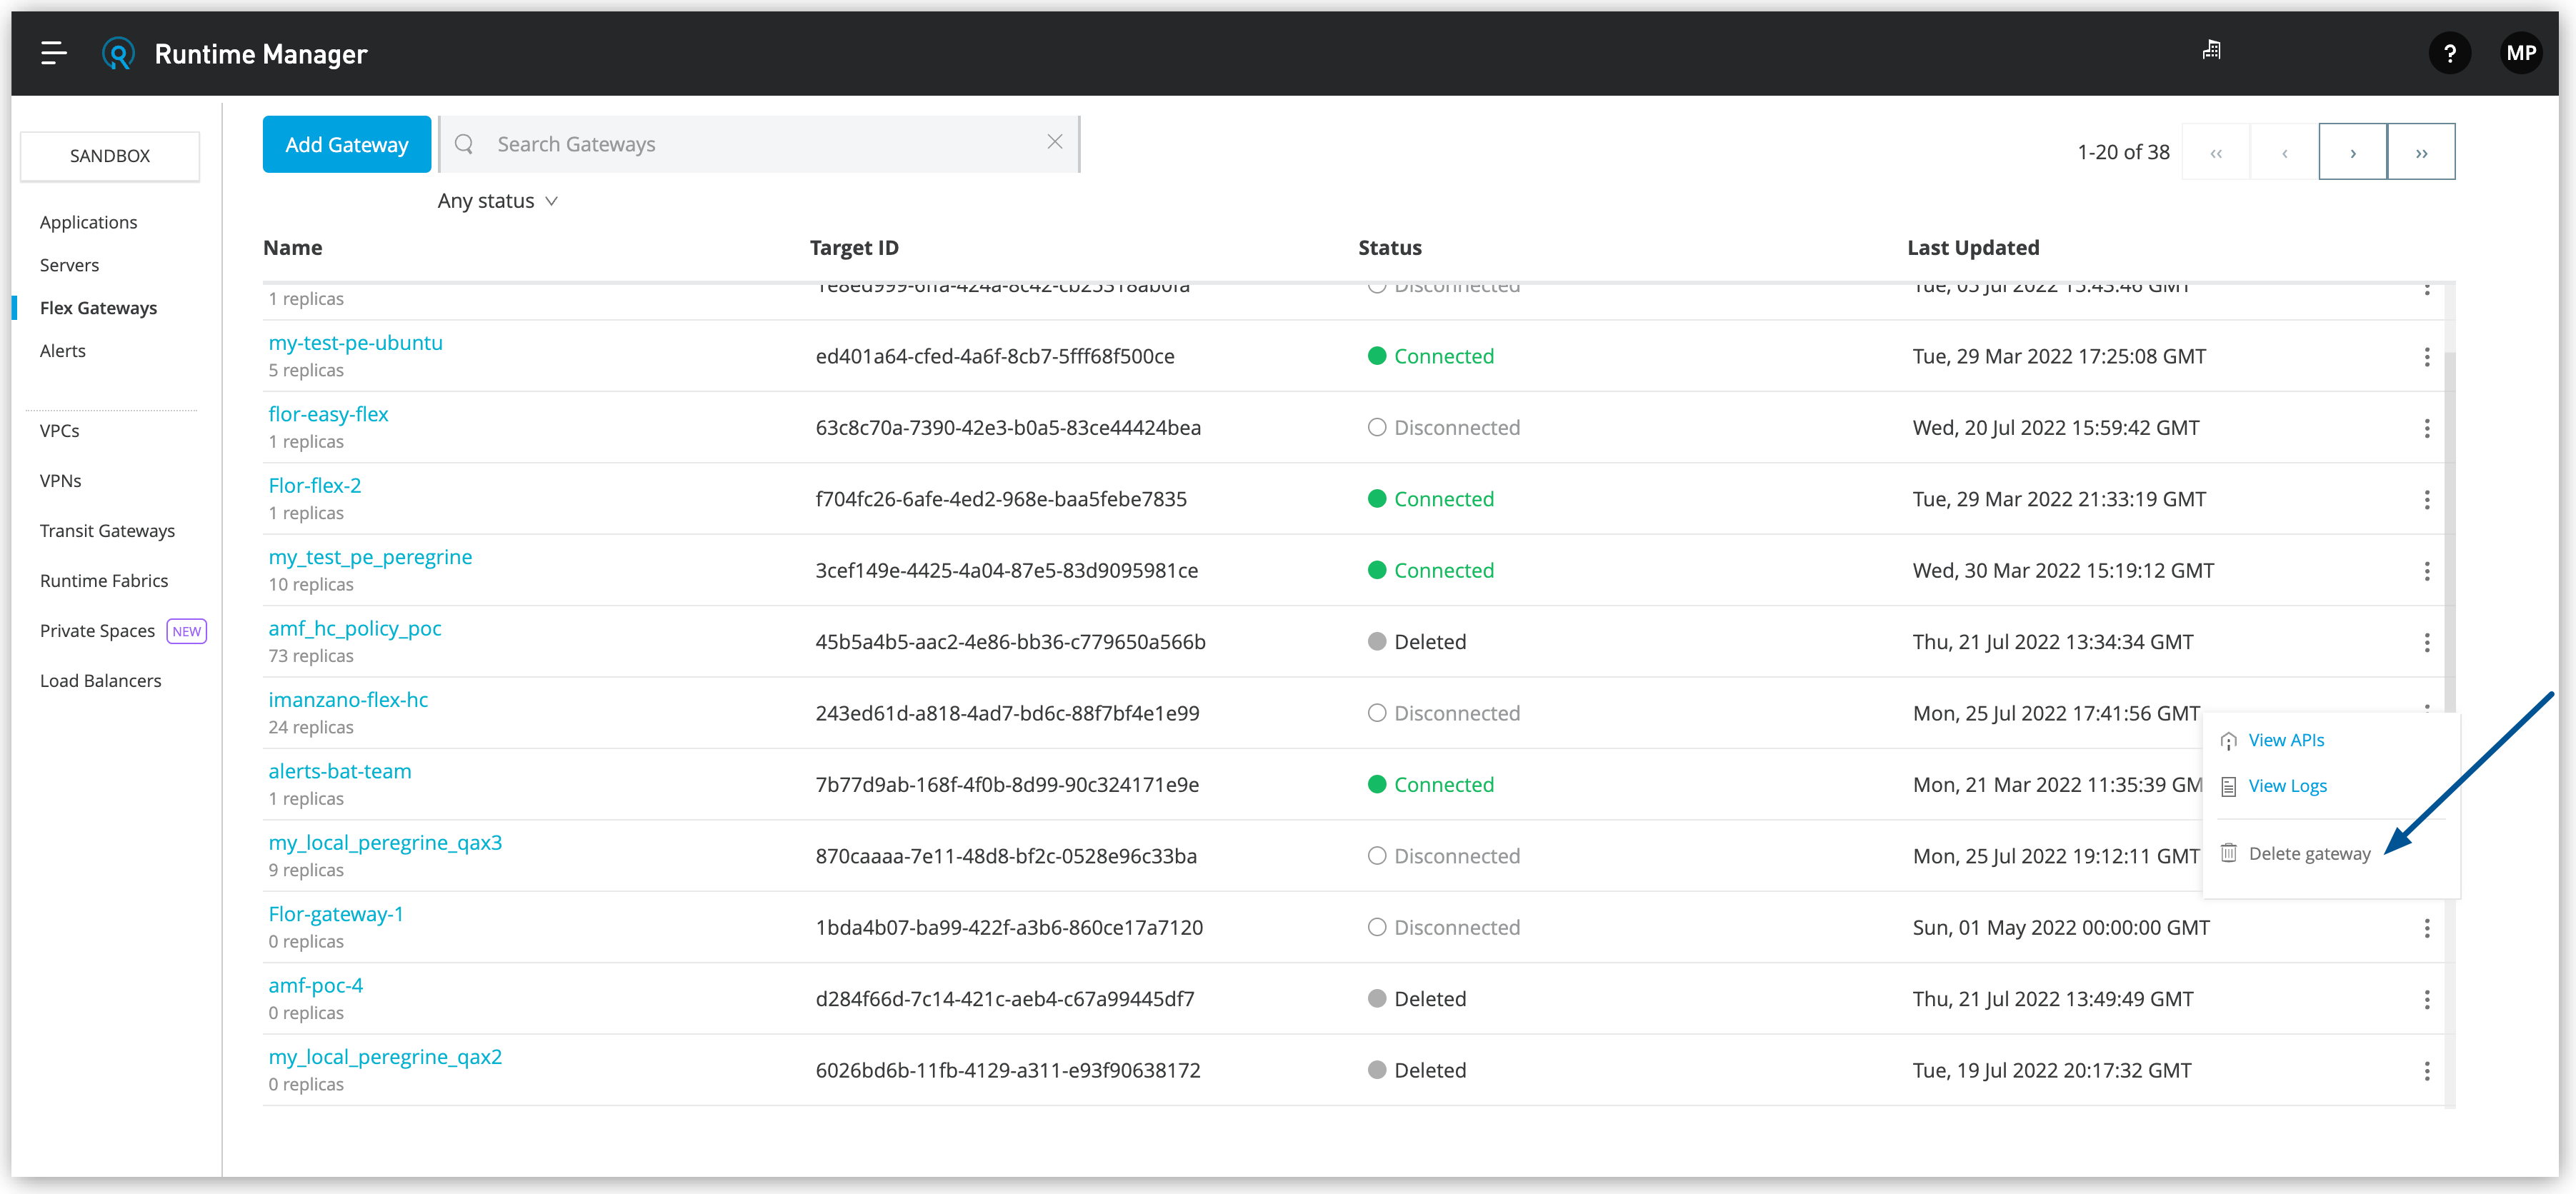Open Alerts in the sidebar
The image size is (2576, 1194).
pyautogui.click(x=62, y=351)
